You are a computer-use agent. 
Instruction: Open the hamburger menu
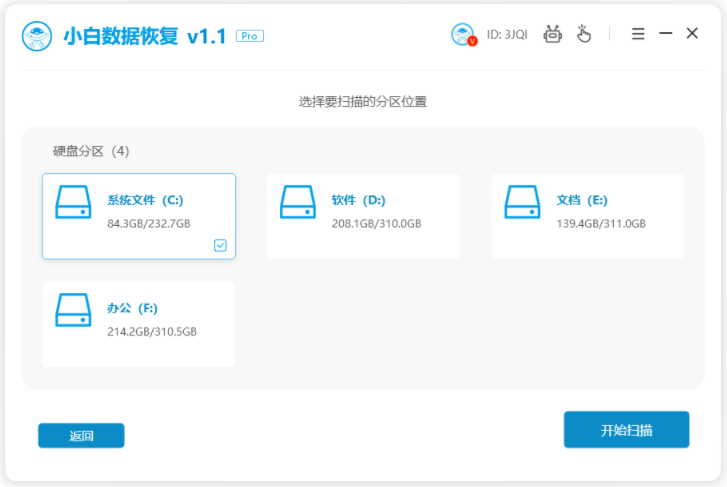point(638,34)
